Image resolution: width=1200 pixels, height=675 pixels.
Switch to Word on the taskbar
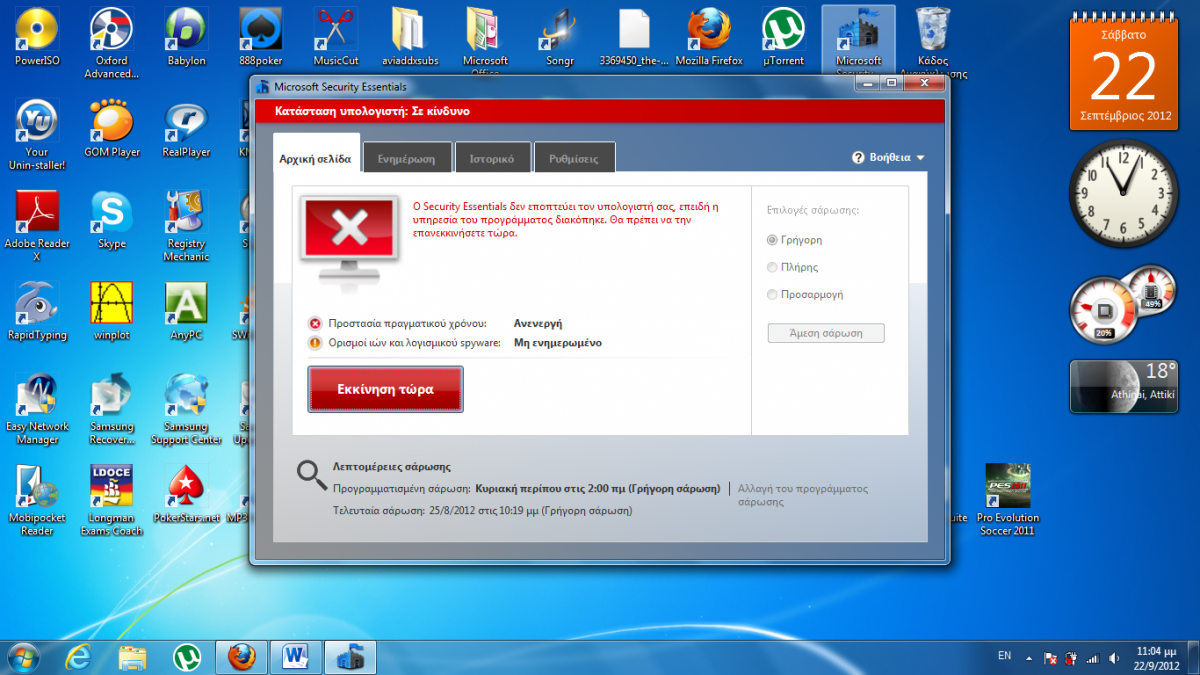(297, 656)
